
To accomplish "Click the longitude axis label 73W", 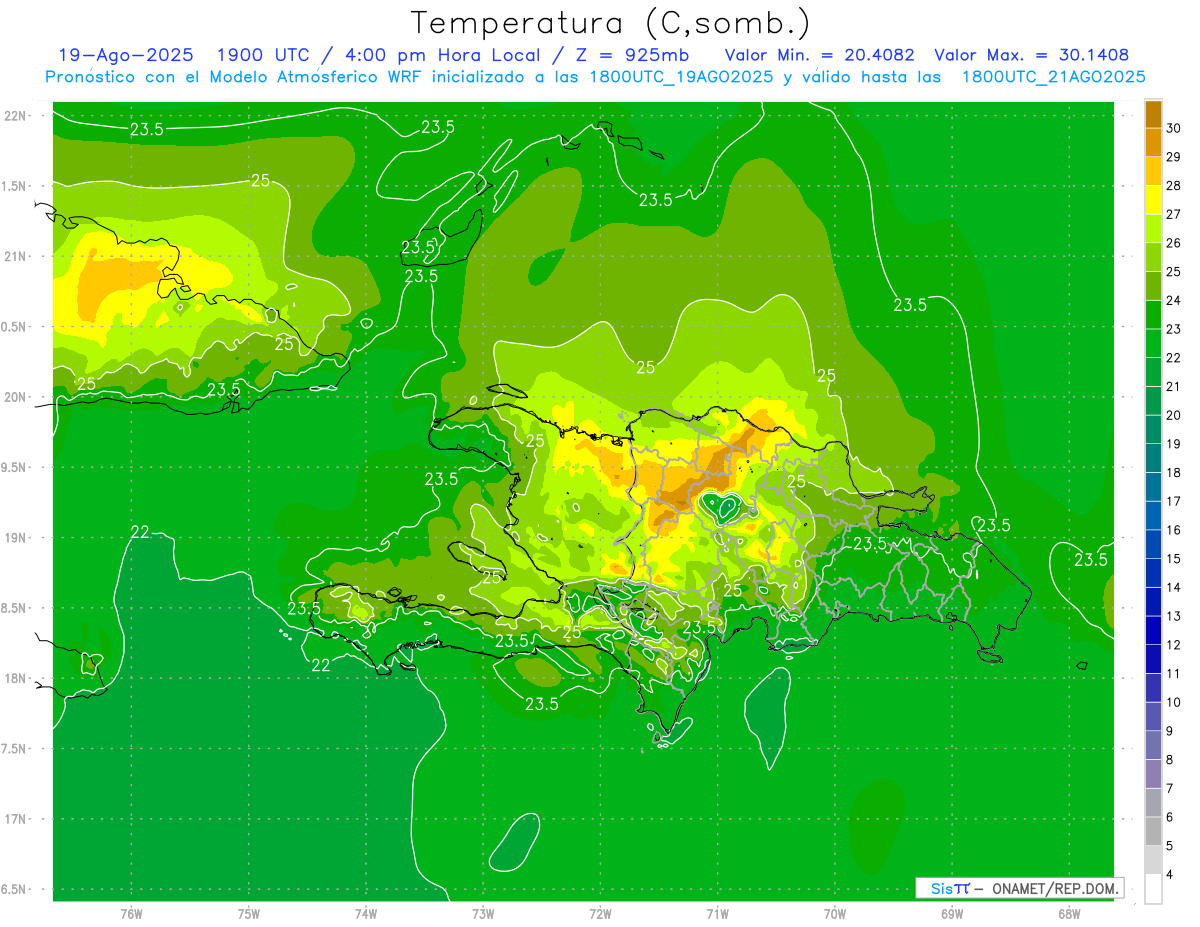I will (483, 913).
